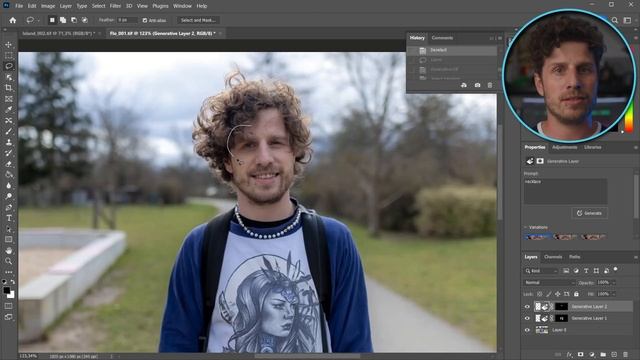Hide the Generative Layer 2 layer

[527, 307]
